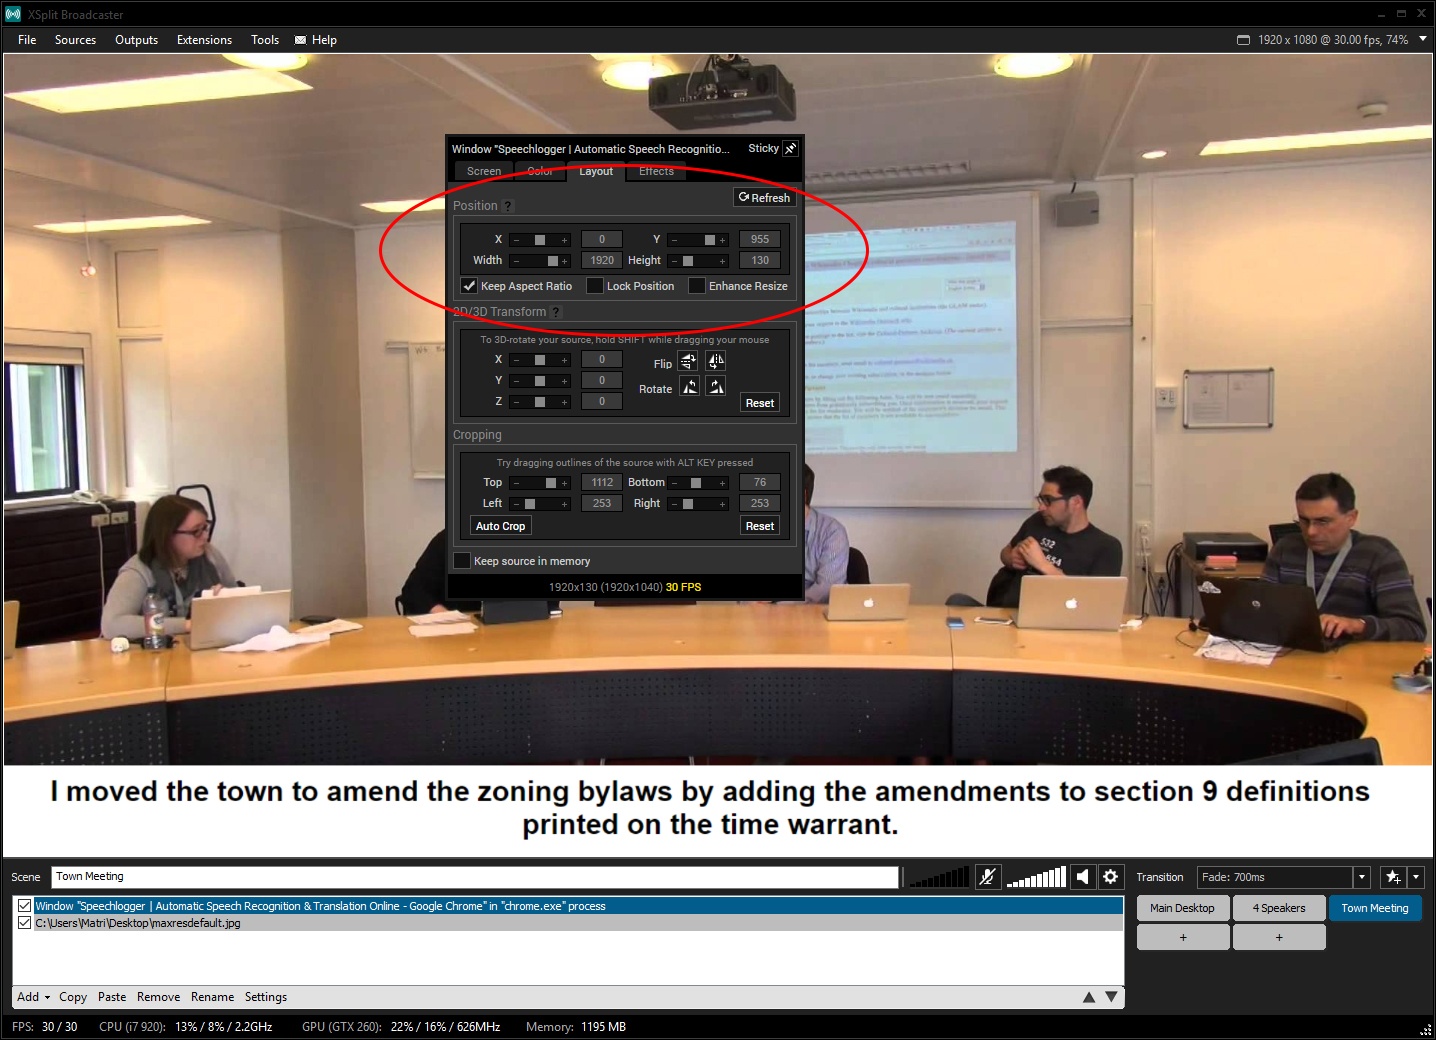Click the Position Y value field 955

(760, 239)
